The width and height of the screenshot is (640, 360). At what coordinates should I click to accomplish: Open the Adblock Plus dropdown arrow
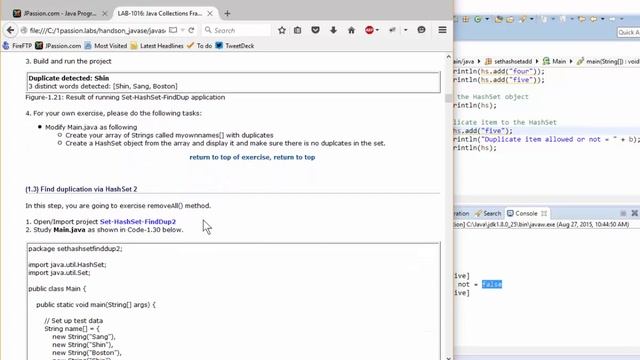click(377, 30)
